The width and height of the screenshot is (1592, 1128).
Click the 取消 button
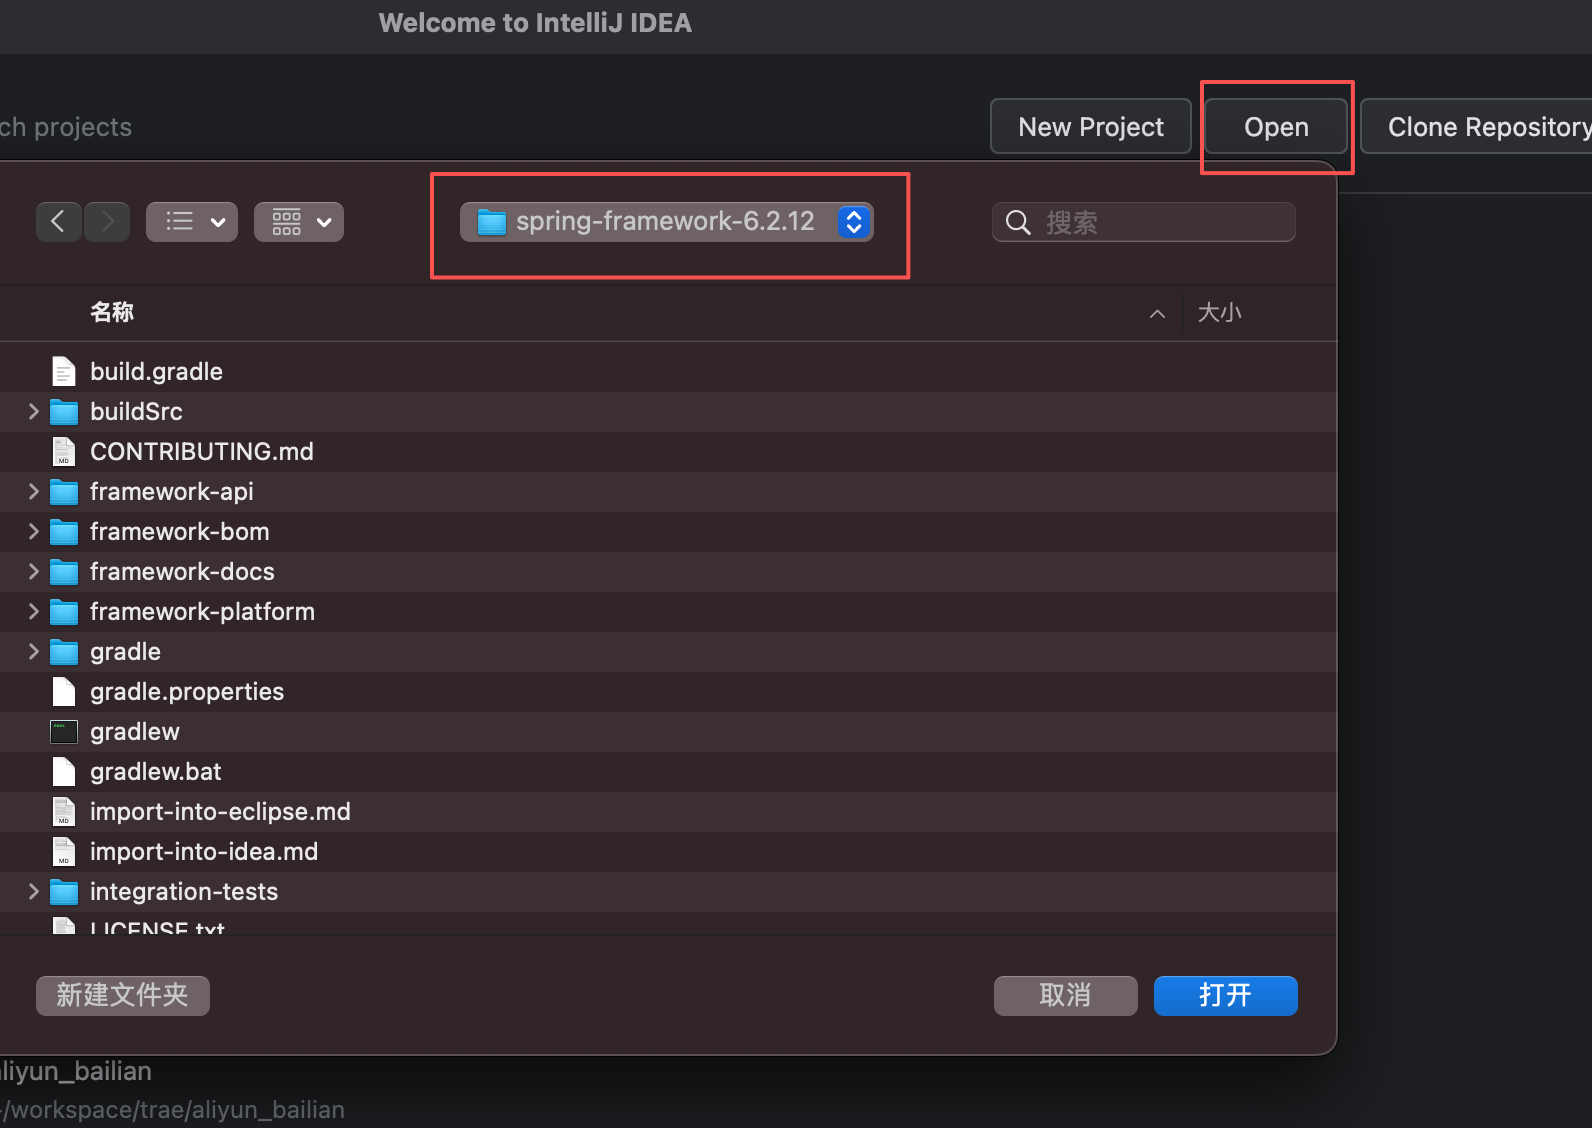(x=1066, y=996)
